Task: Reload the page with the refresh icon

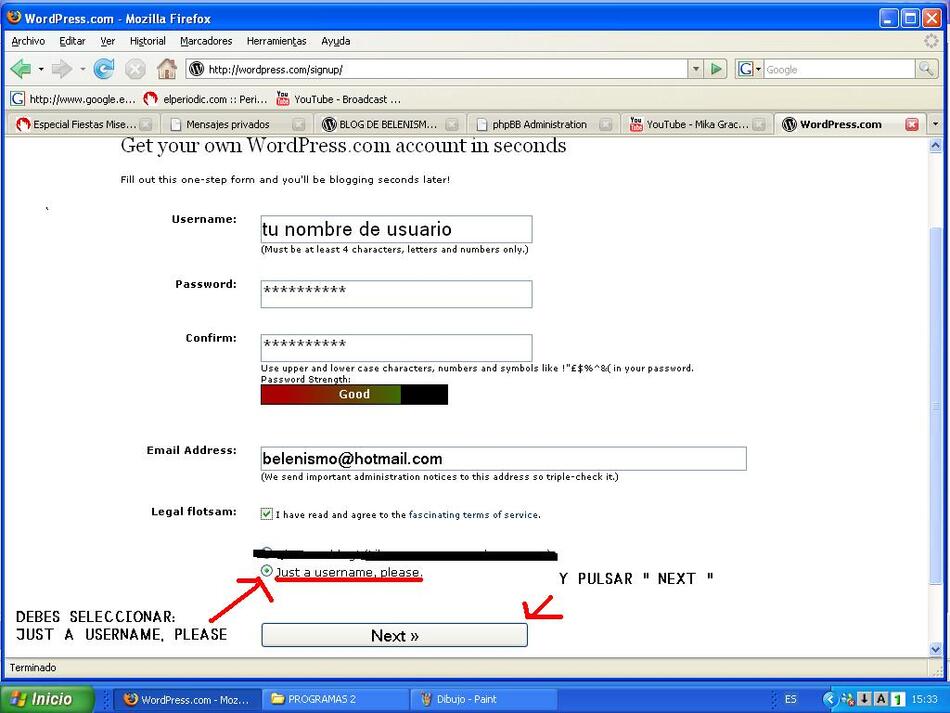Action: click(103, 69)
